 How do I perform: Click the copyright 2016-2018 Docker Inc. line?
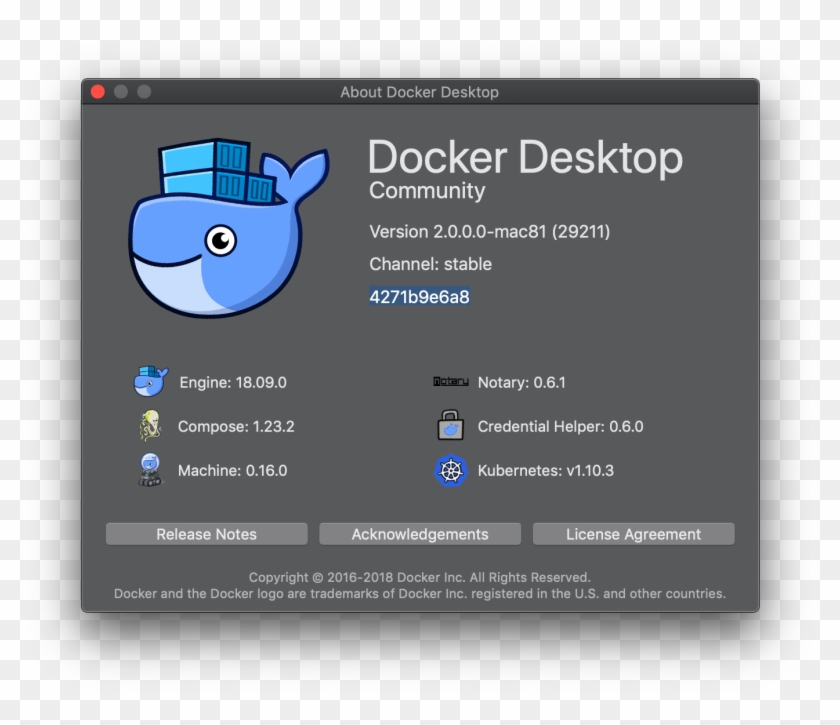pyautogui.click(x=419, y=578)
